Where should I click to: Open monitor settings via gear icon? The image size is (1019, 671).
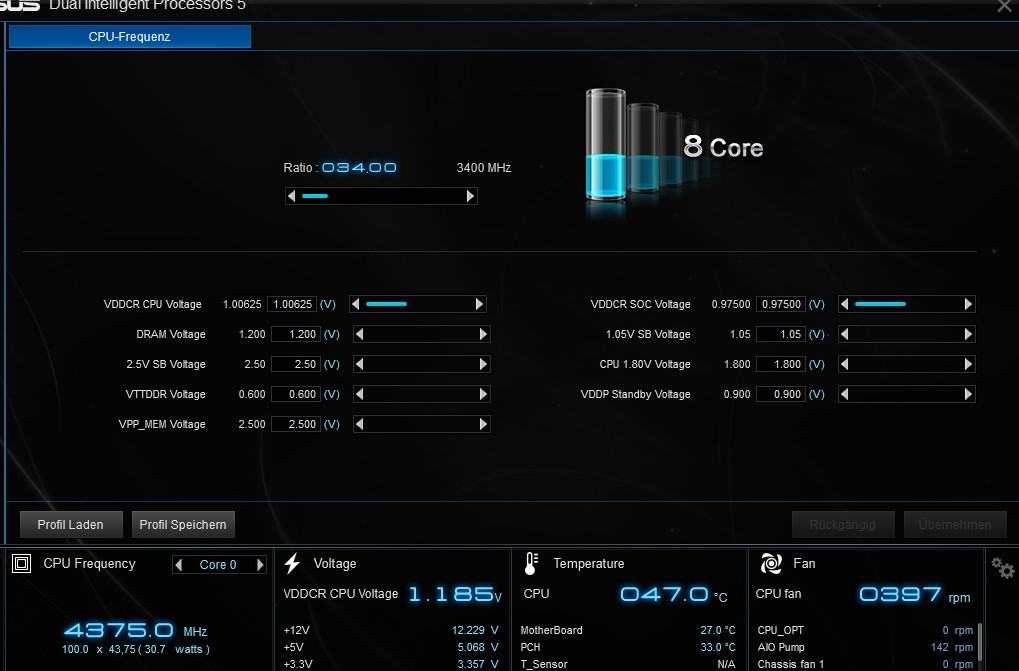pyautogui.click(x=1003, y=568)
